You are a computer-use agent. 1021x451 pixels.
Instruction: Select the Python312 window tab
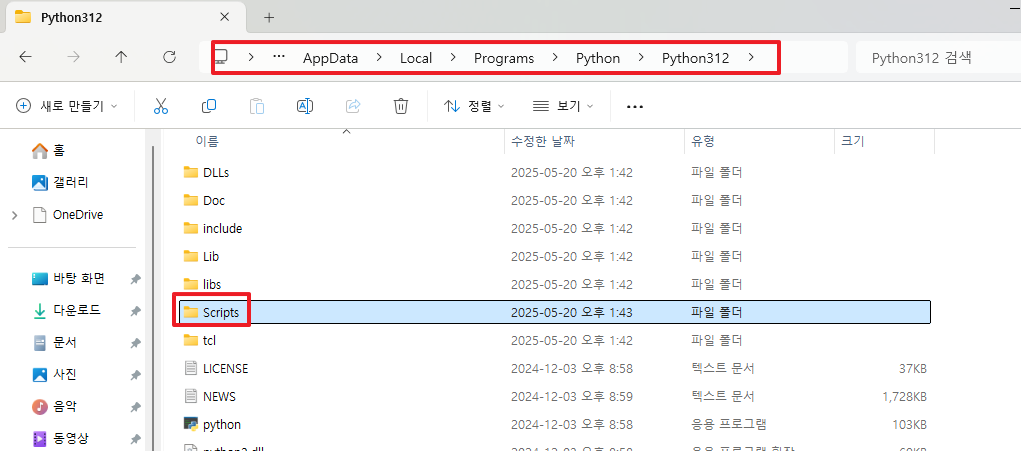click(124, 18)
